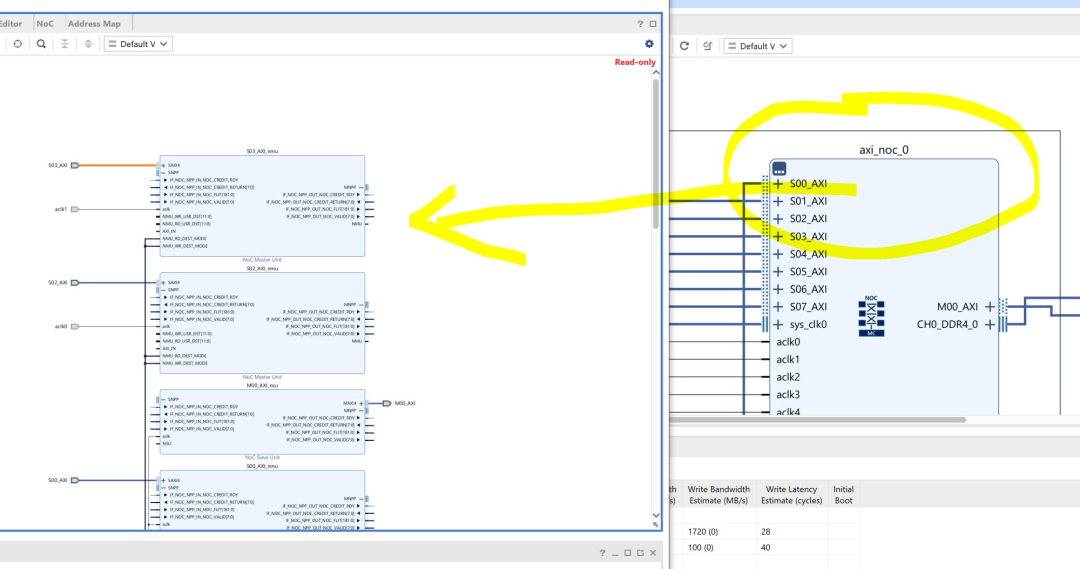The image size is (1080, 569).
Task: Click the axi_noc_0 block options icon
Action: point(779,169)
